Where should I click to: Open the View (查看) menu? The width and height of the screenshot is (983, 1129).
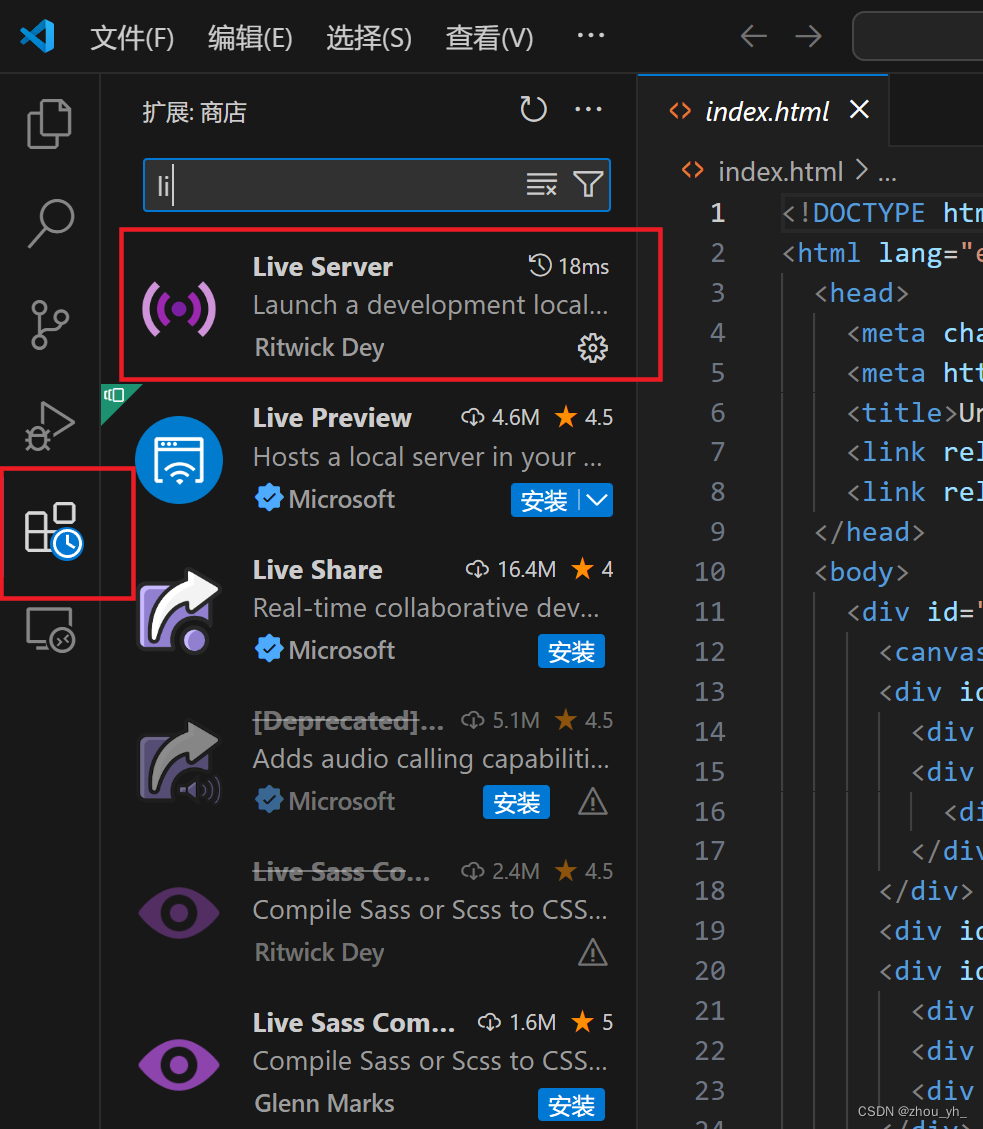coord(489,37)
